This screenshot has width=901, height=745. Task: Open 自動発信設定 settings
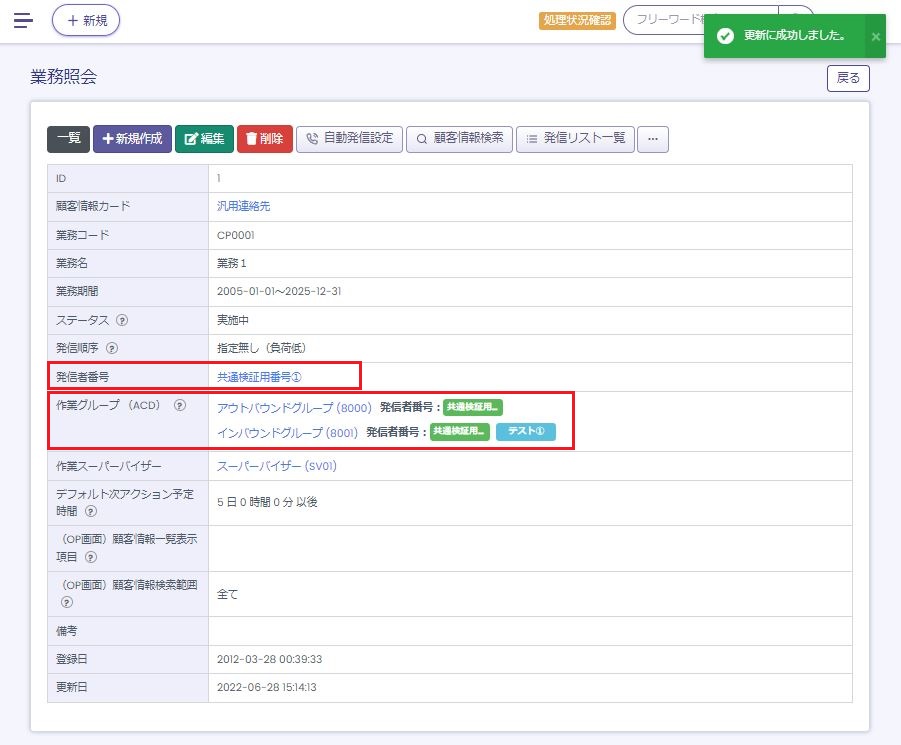click(350, 140)
